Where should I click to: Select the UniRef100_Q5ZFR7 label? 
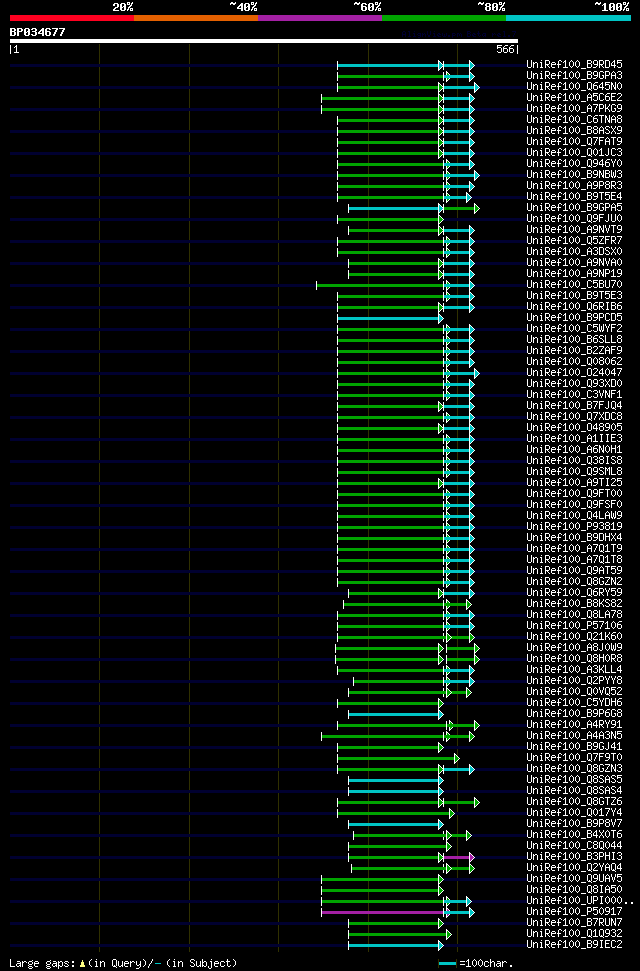pos(574,241)
